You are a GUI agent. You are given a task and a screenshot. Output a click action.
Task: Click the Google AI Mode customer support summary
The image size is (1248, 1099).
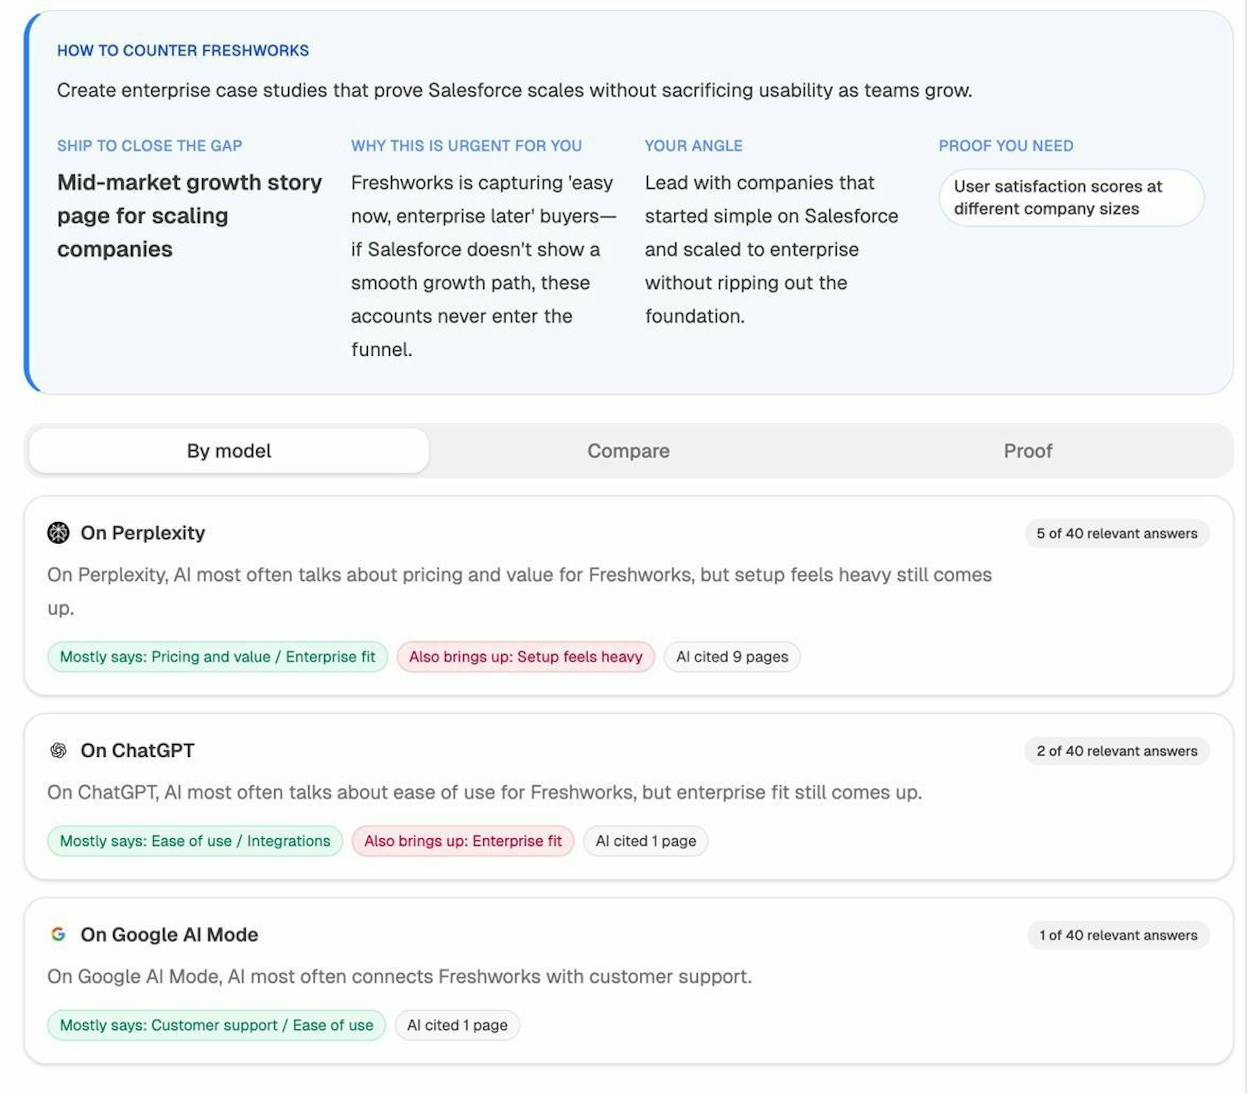tap(400, 976)
